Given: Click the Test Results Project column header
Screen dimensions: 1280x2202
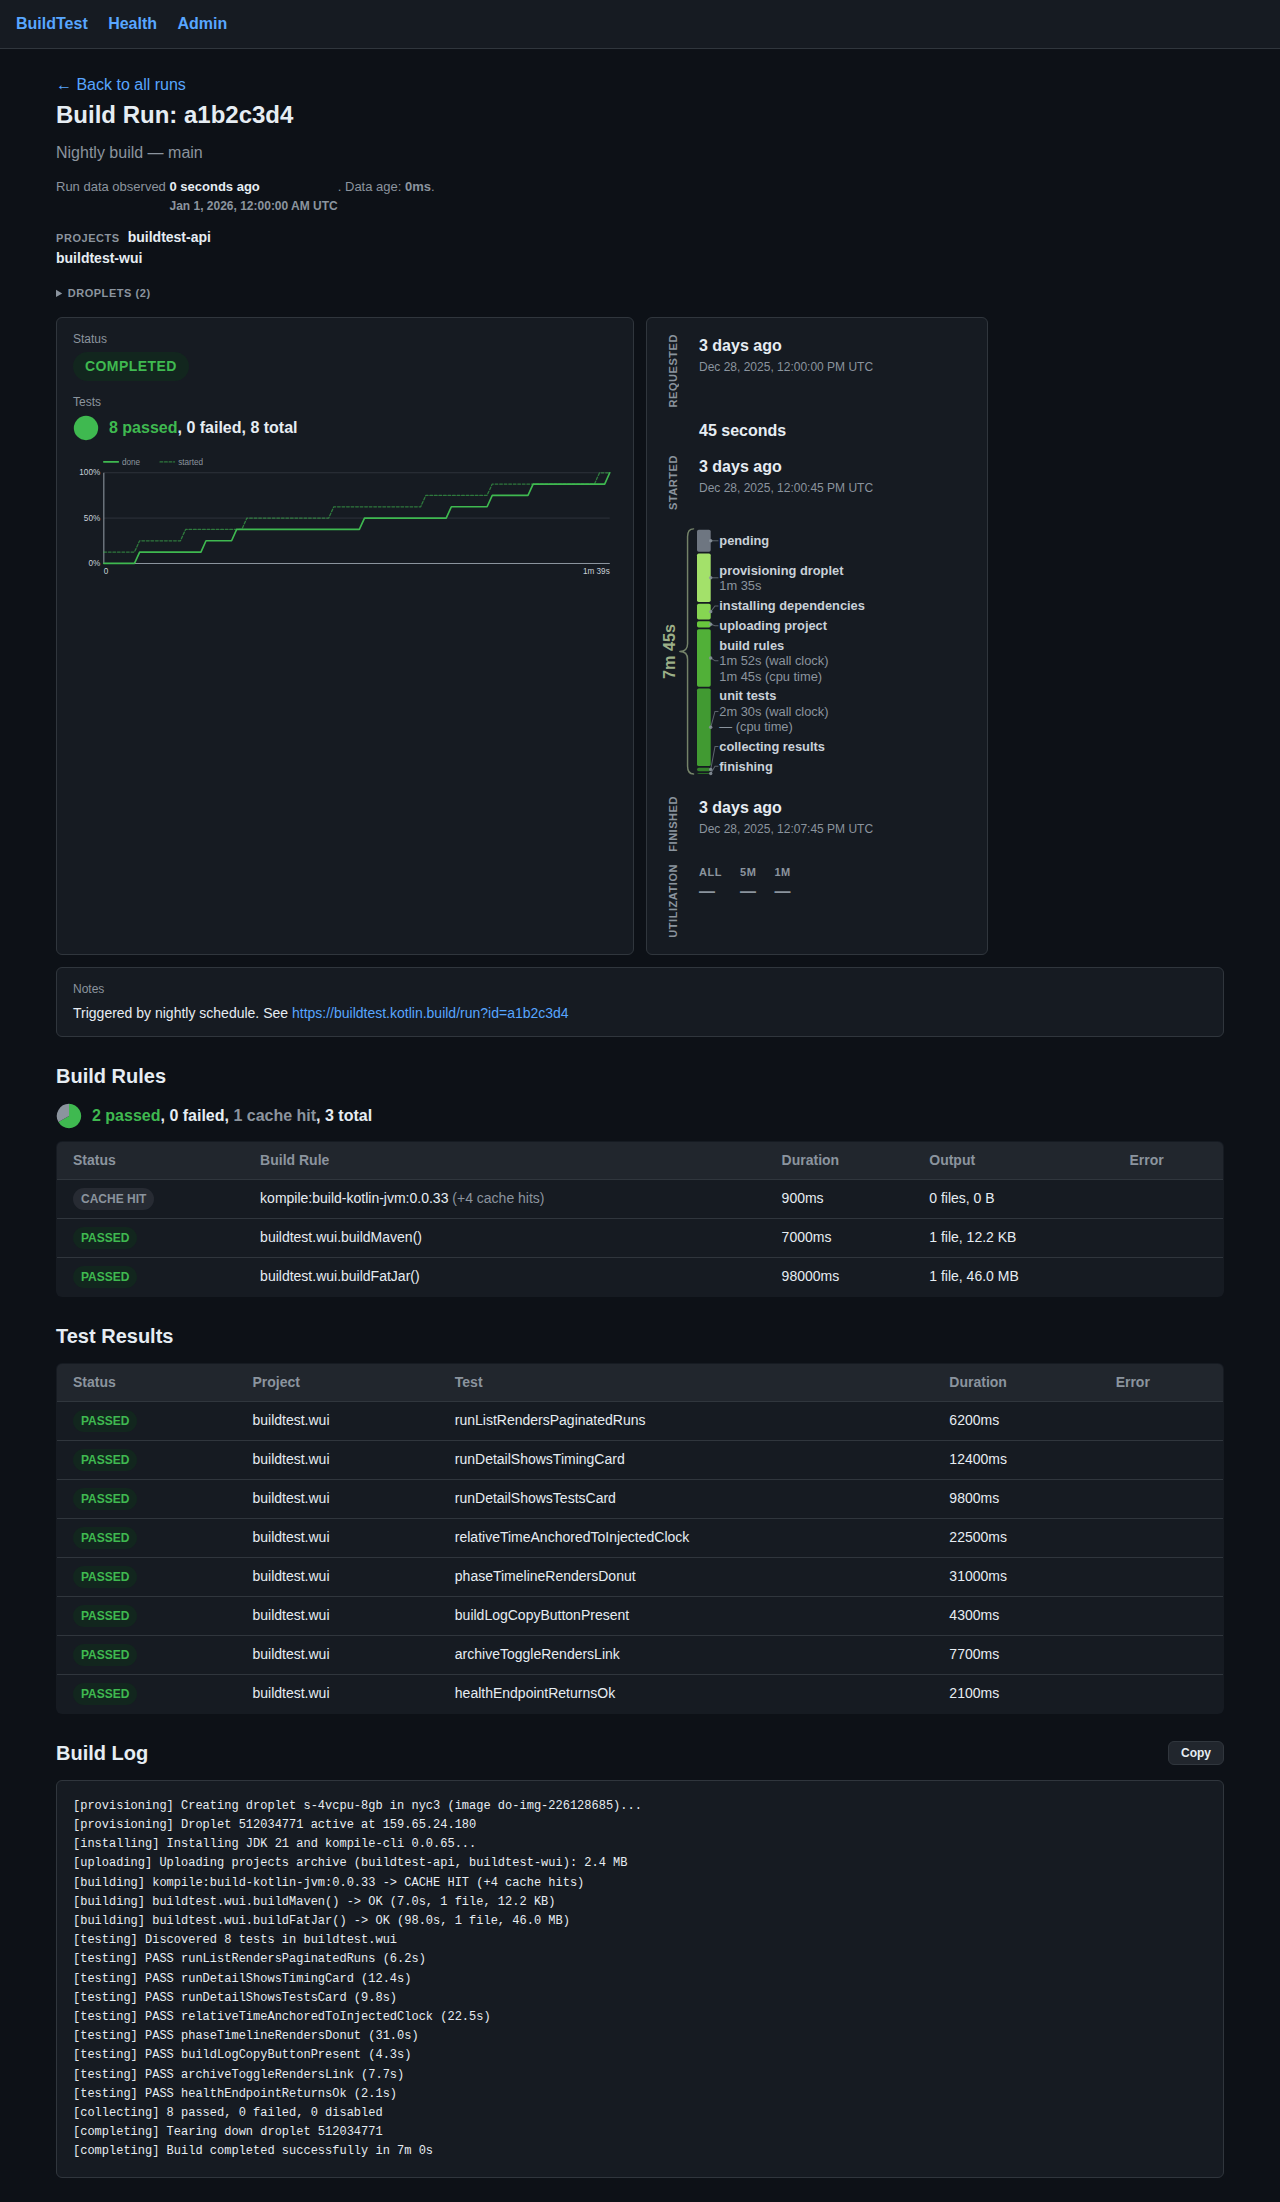Looking at the screenshot, I should (x=276, y=1382).
